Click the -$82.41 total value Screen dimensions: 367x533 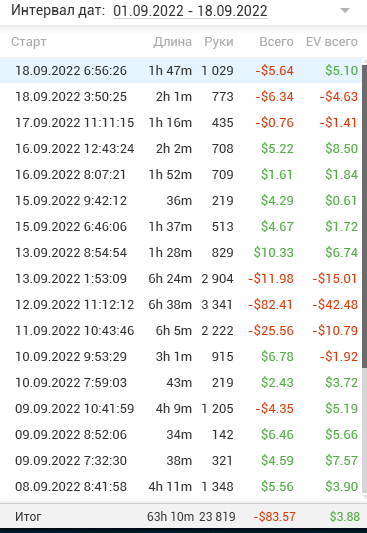[270, 305]
